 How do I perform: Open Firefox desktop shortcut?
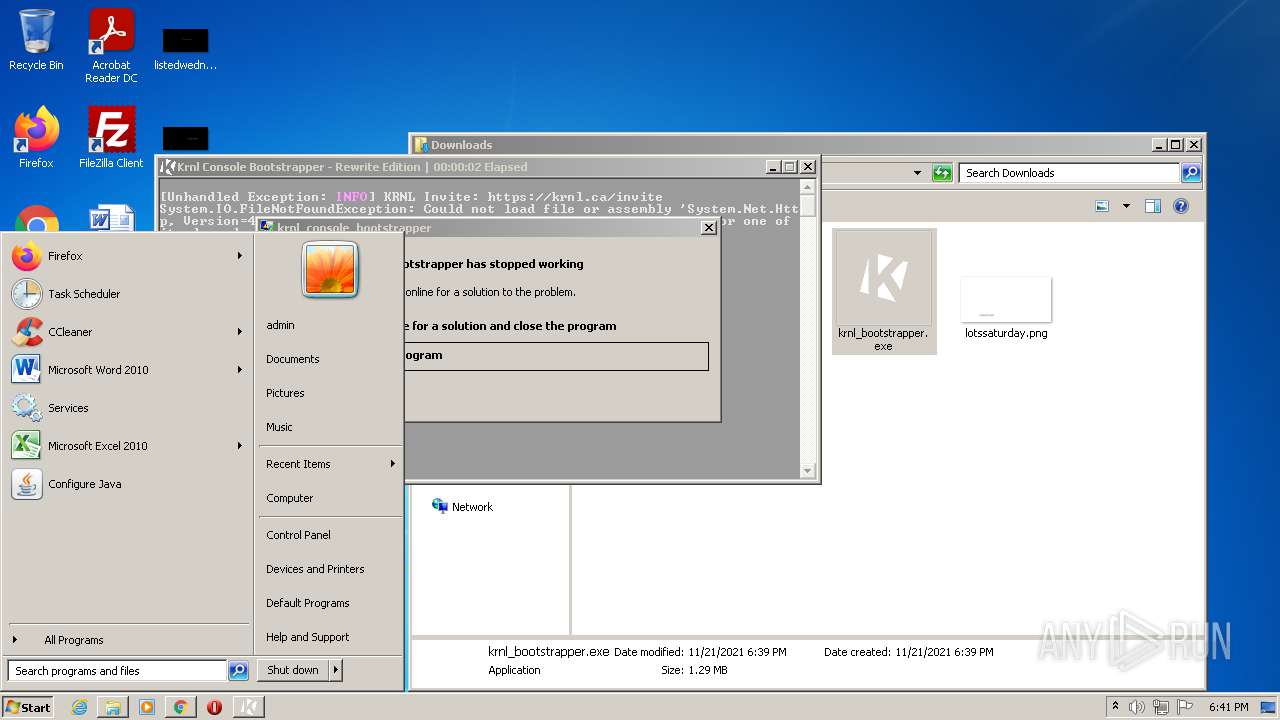(36, 137)
